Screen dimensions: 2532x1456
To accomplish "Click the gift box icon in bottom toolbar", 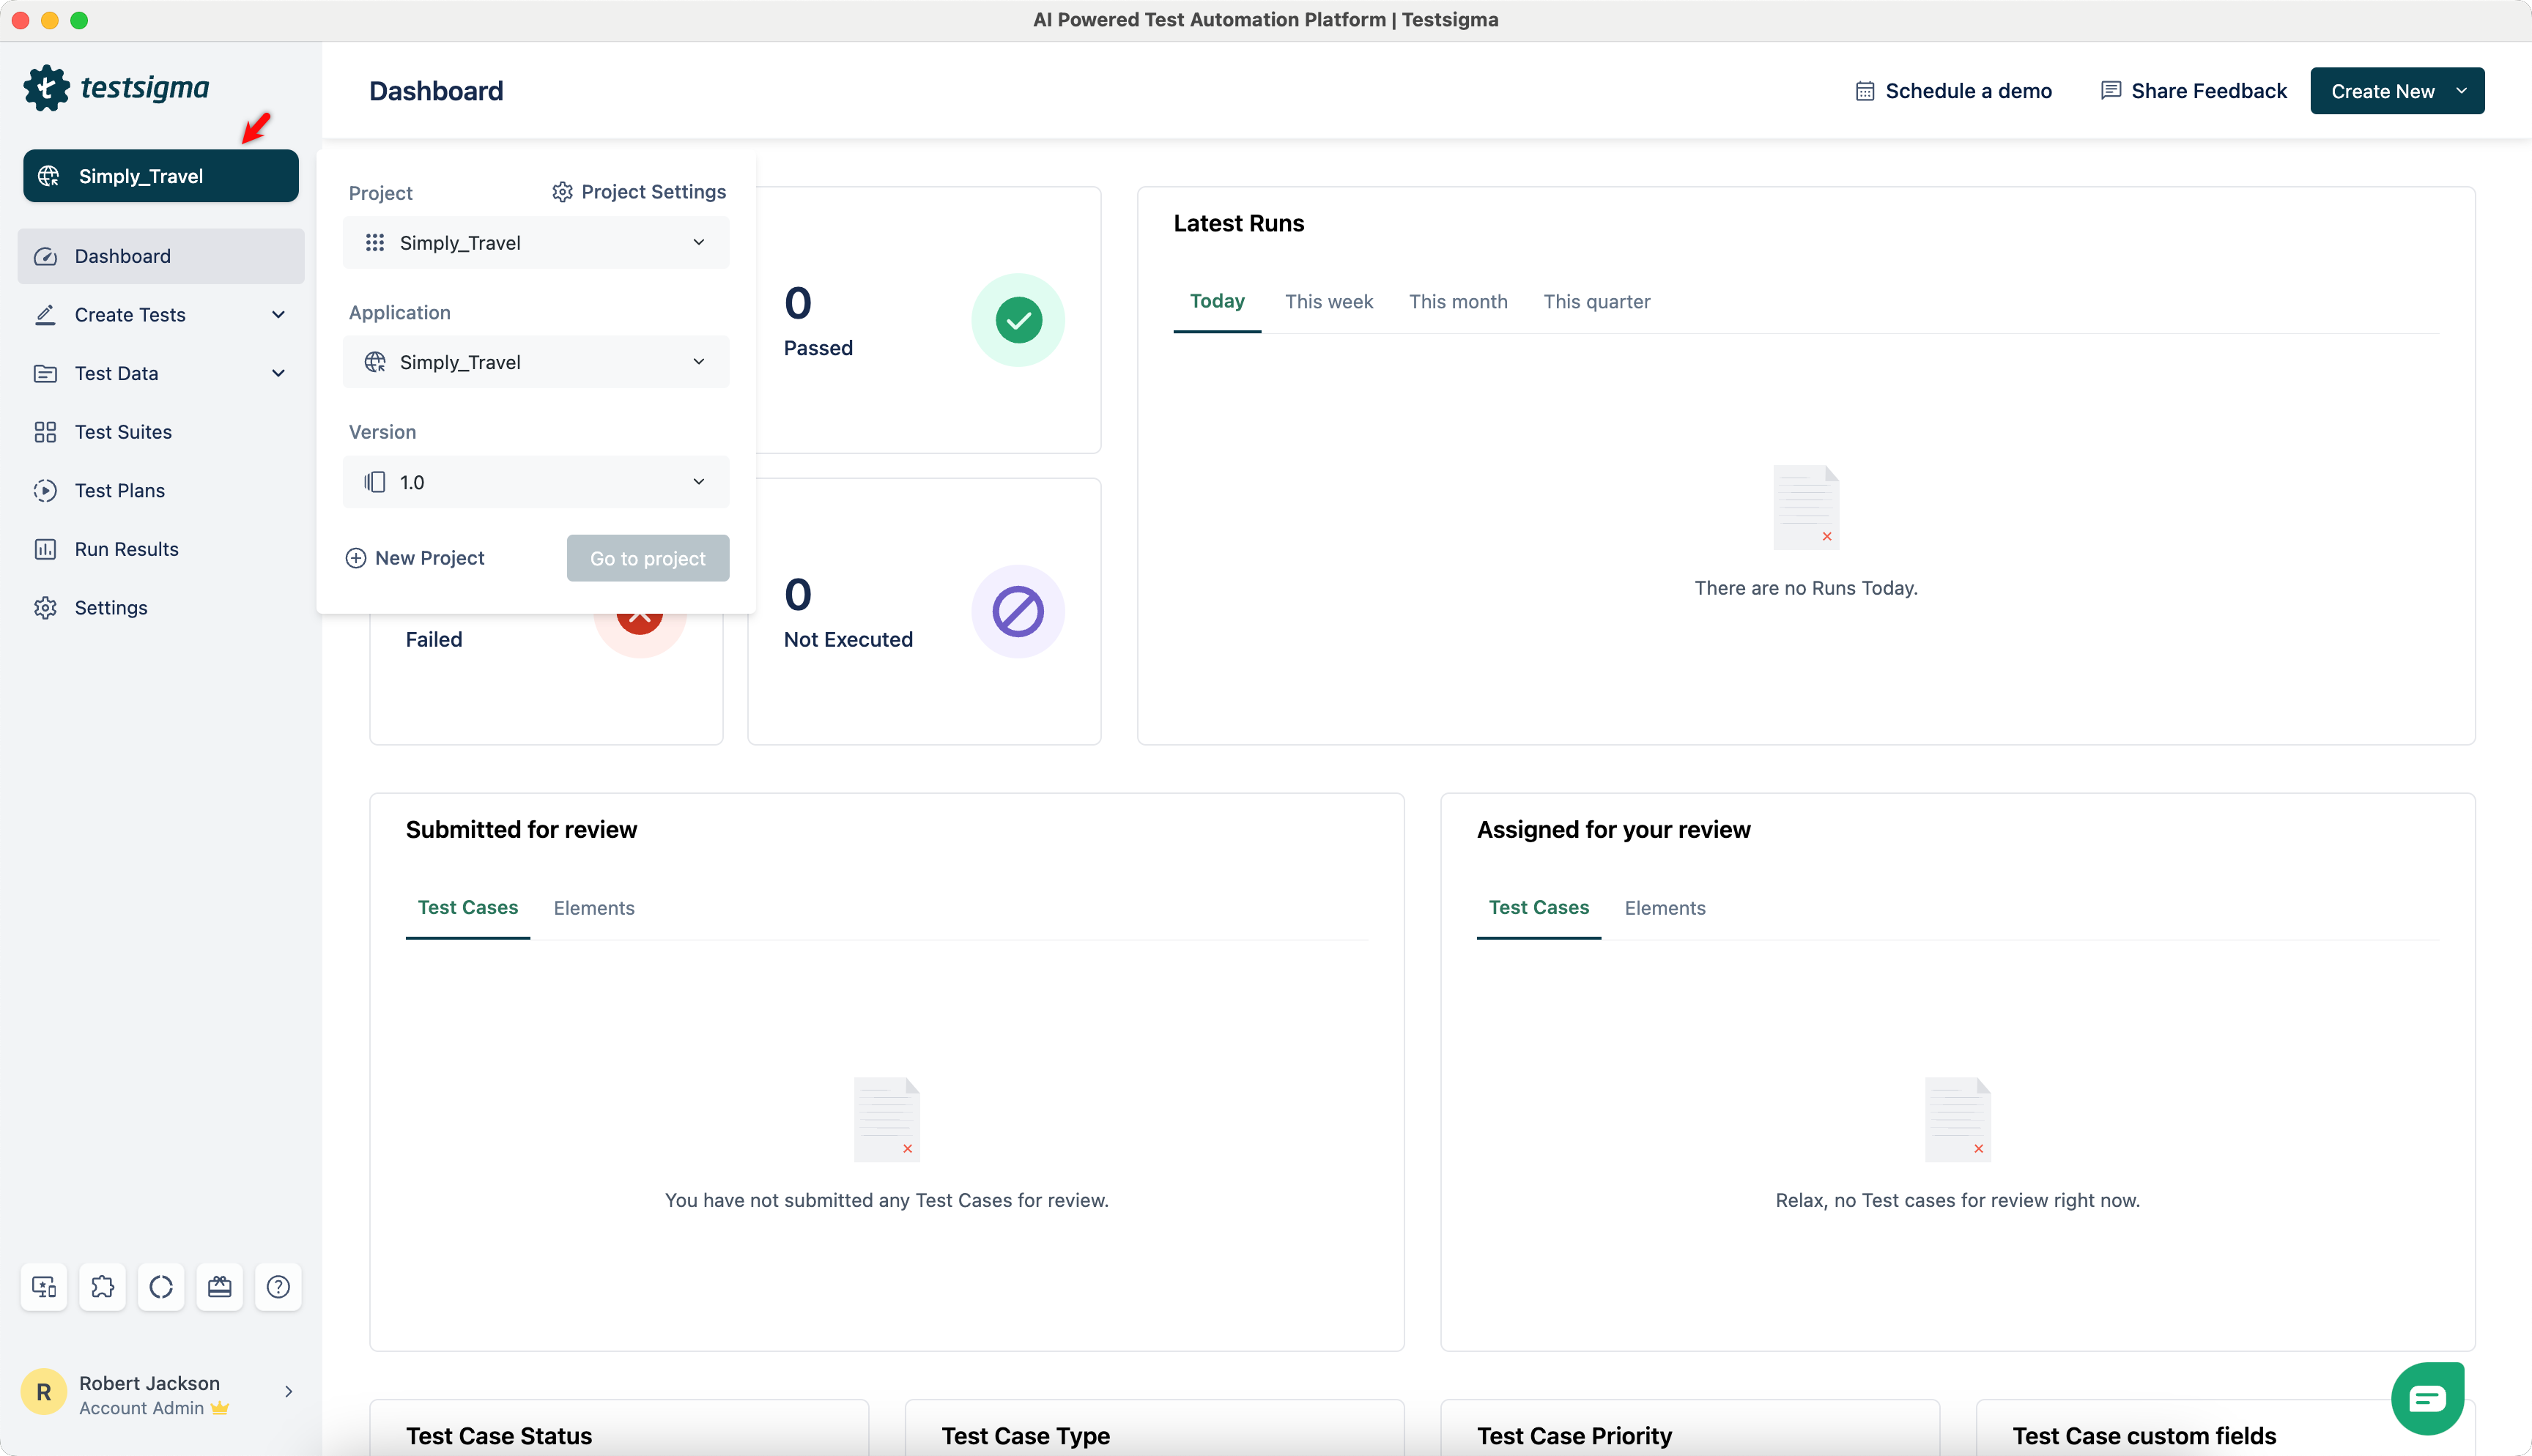I will [x=220, y=1287].
